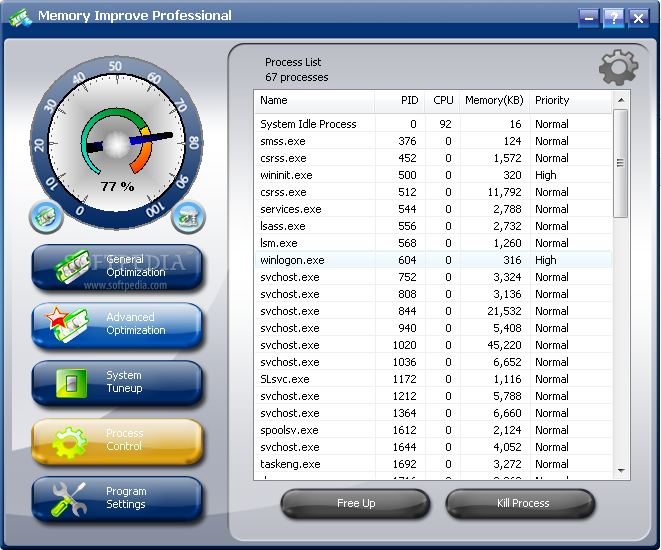Viewport: 661px width, 550px height.
Task: Select System Idle Process row
Action: [433, 124]
